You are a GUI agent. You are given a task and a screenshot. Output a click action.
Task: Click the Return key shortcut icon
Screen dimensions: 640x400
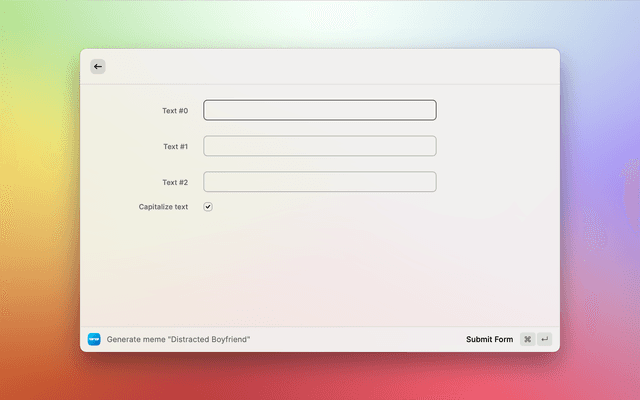tap(544, 339)
